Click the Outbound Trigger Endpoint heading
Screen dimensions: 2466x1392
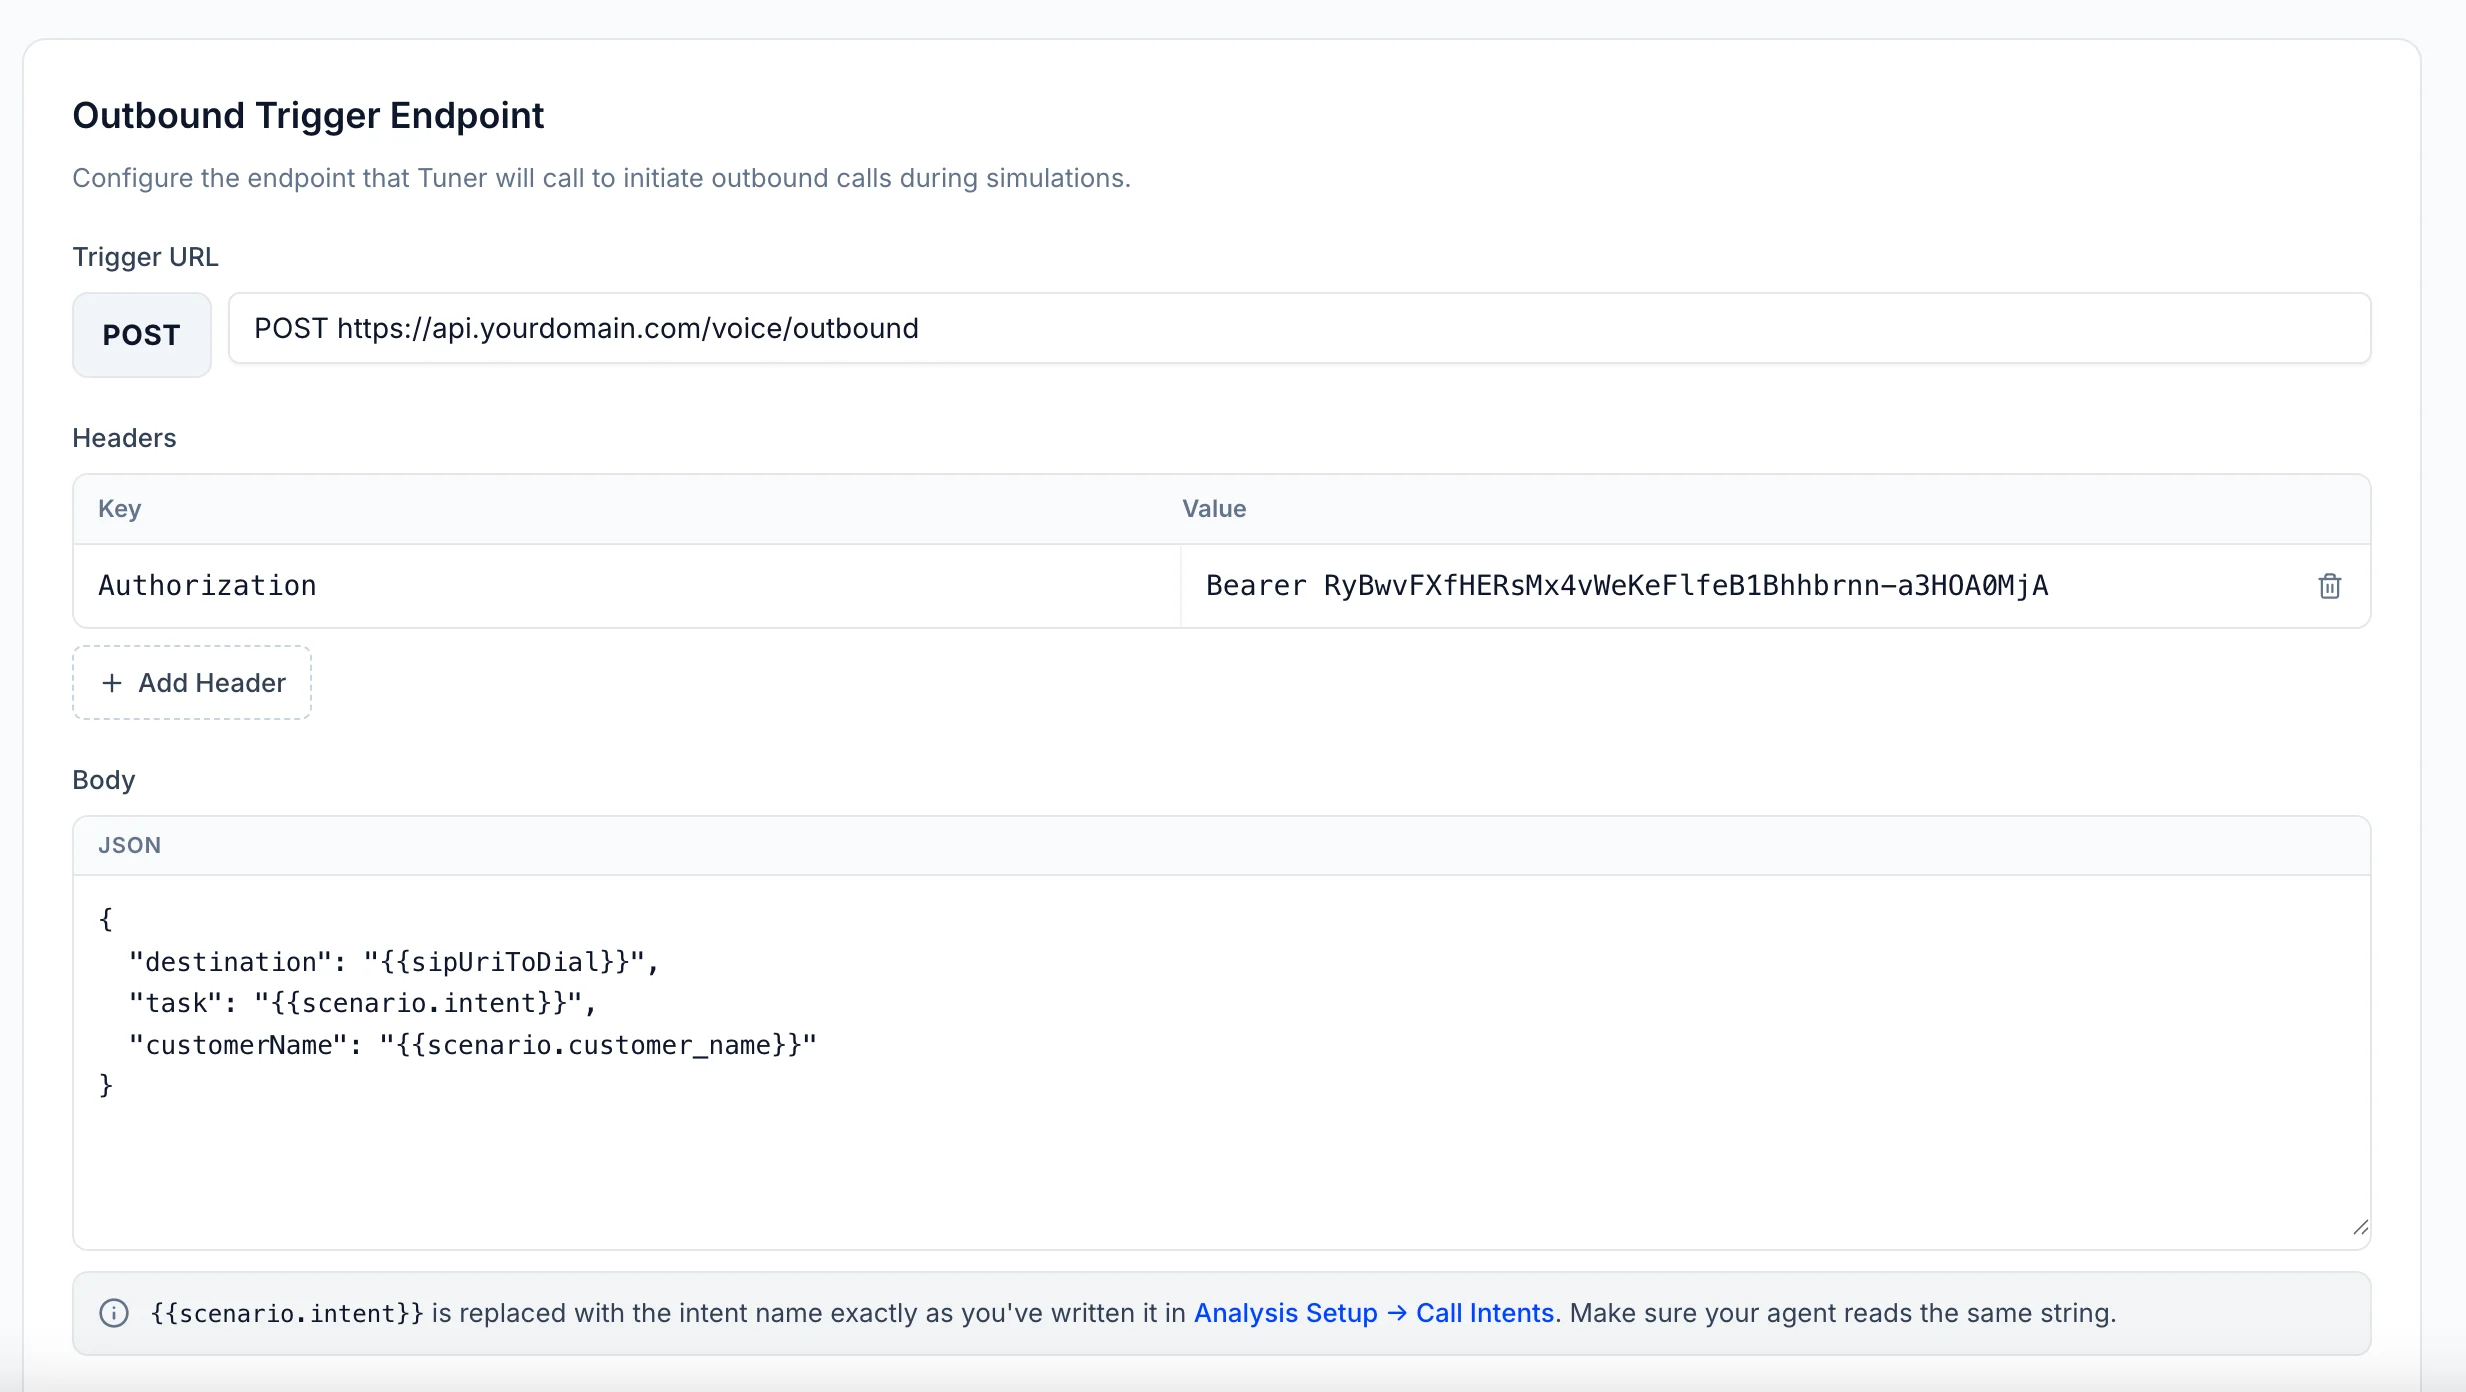308,116
